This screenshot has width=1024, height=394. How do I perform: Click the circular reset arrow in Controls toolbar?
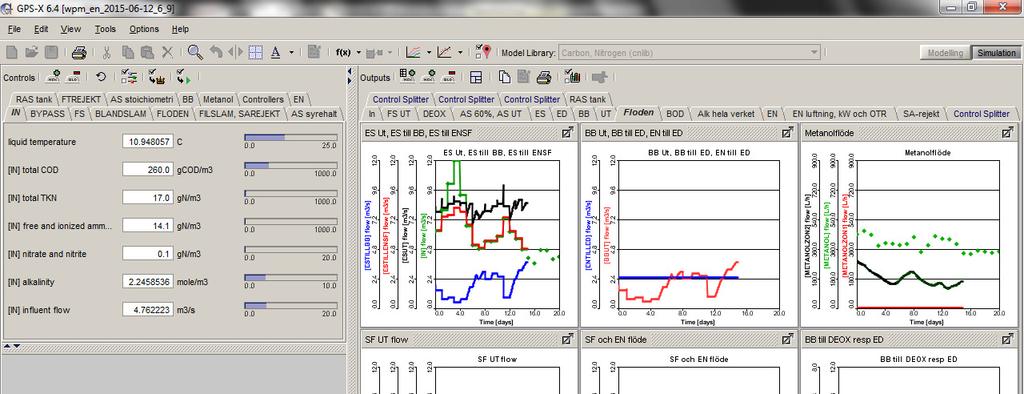[101, 77]
